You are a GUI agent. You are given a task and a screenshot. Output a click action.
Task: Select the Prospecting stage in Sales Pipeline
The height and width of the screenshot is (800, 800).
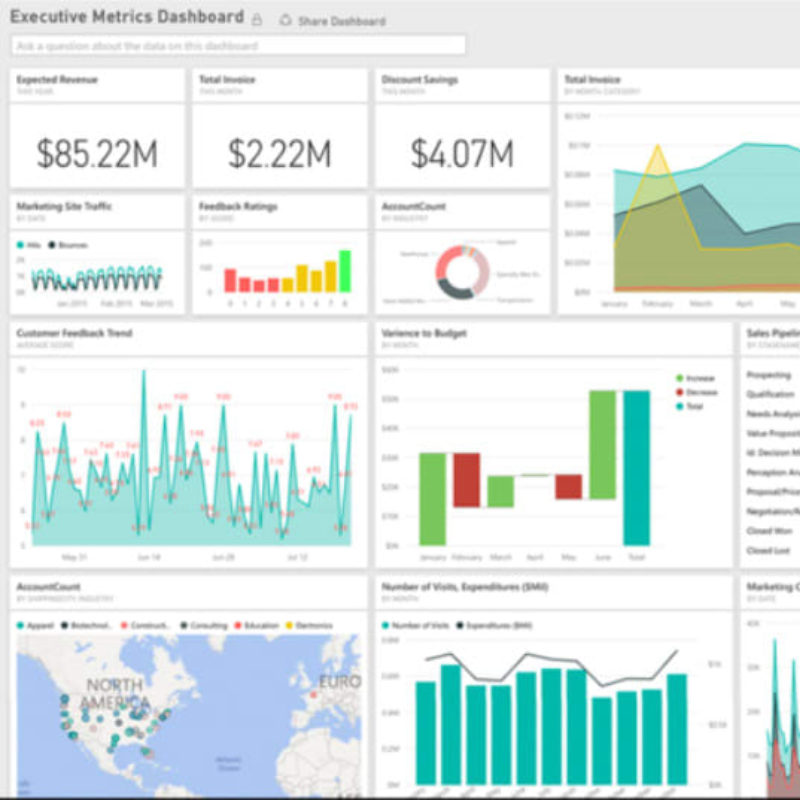click(x=769, y=375)
